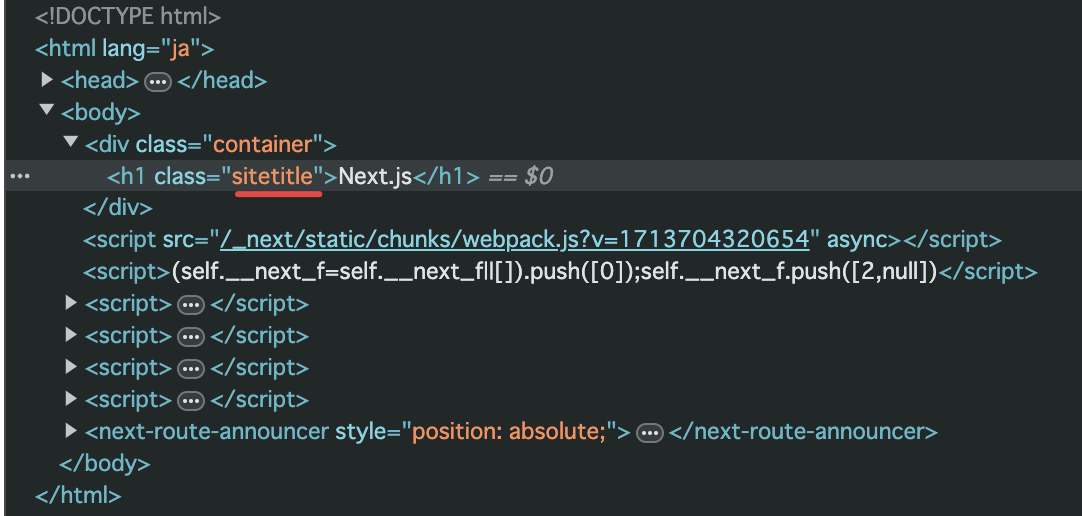Collapse the body element triangle
Viewport: 1082px width, 516px height.
[x=47, y=109]
